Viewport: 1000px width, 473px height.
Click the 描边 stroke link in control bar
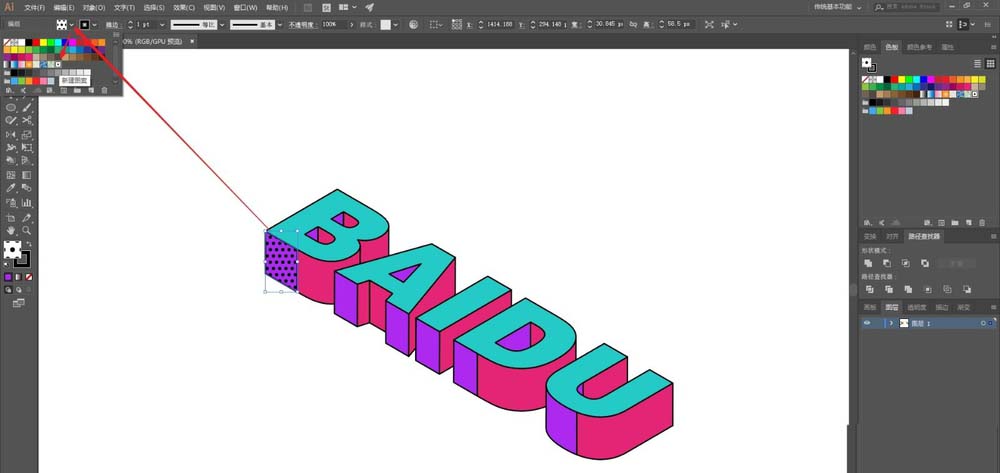point(112,24)
